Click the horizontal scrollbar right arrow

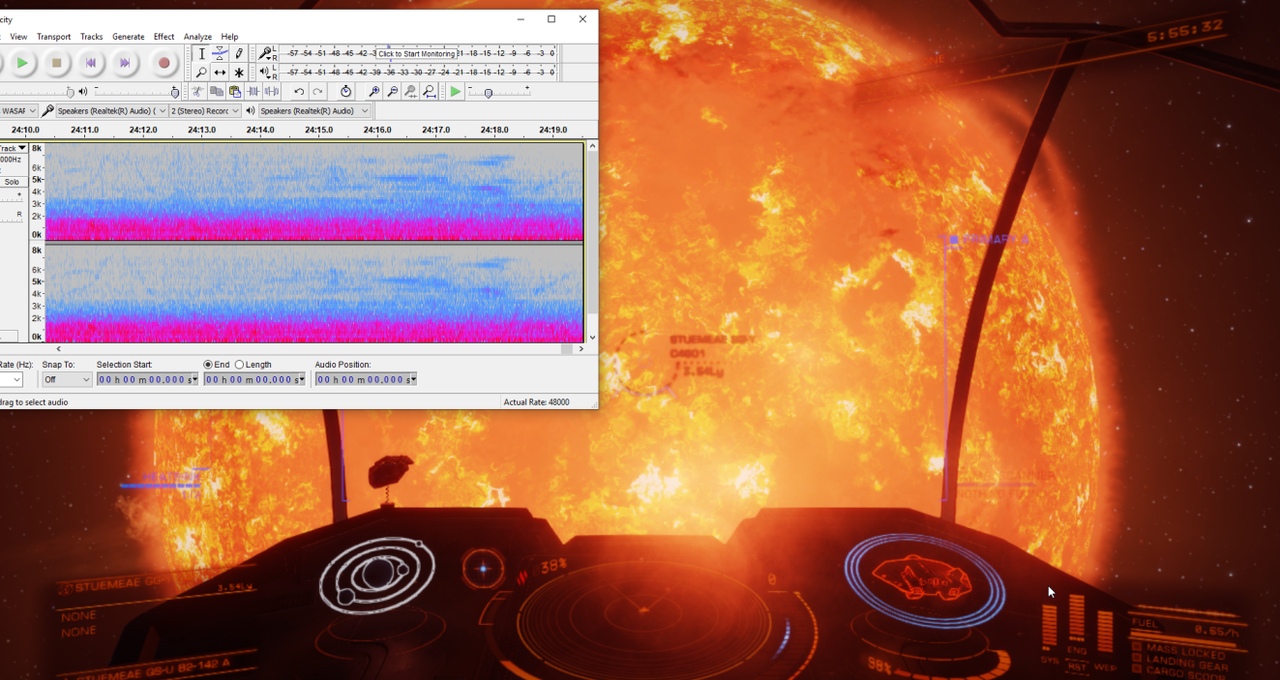pyautogui.click(x=581, y=349)
